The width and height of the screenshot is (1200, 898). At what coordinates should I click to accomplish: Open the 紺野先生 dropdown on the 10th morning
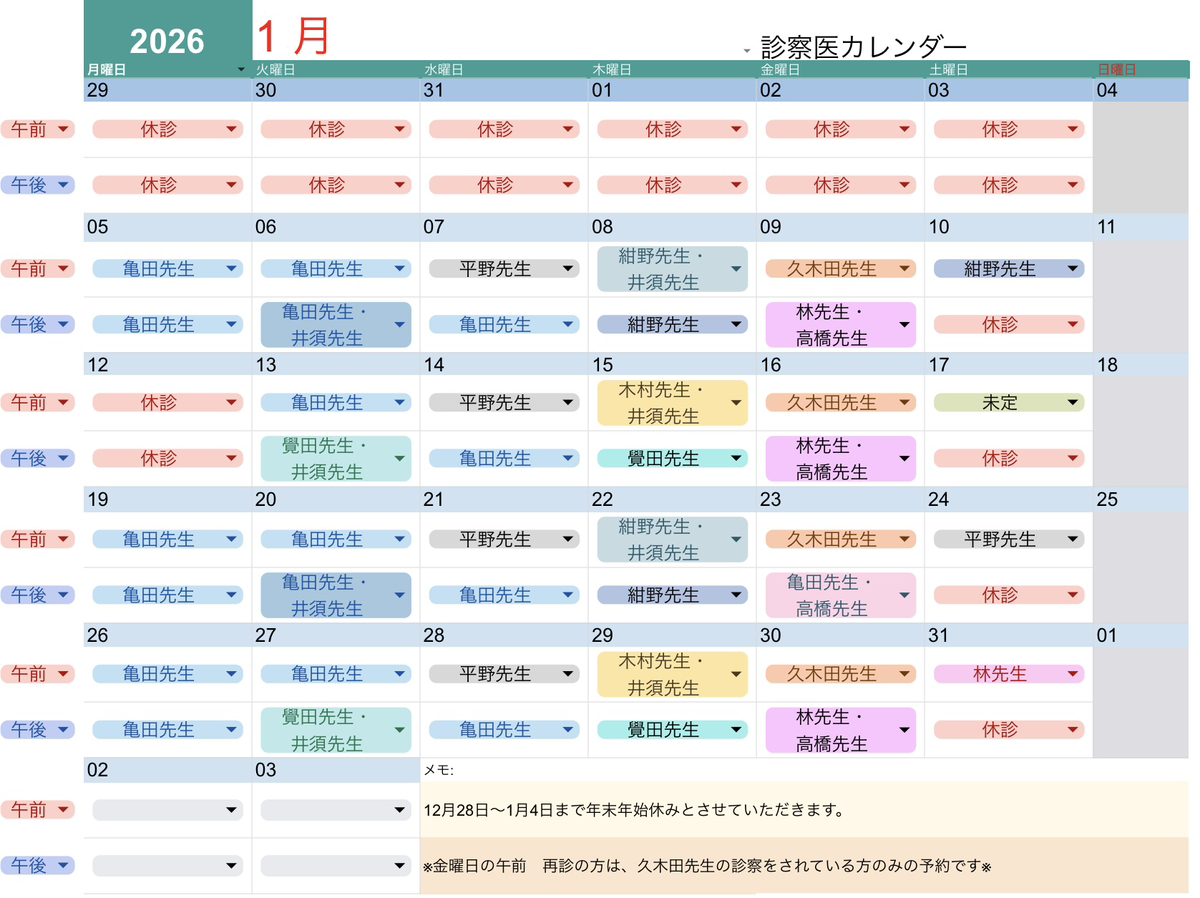coord(1073,269)
